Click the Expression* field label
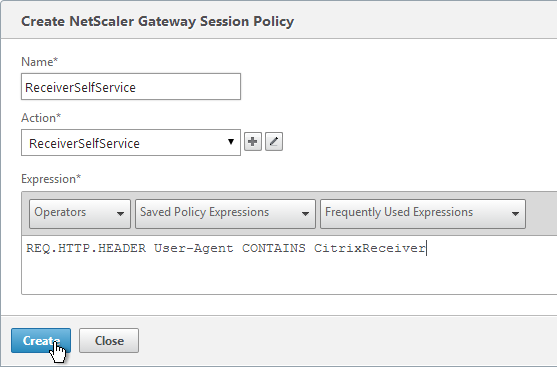557x367 pixels. click(x=51, y=179)
